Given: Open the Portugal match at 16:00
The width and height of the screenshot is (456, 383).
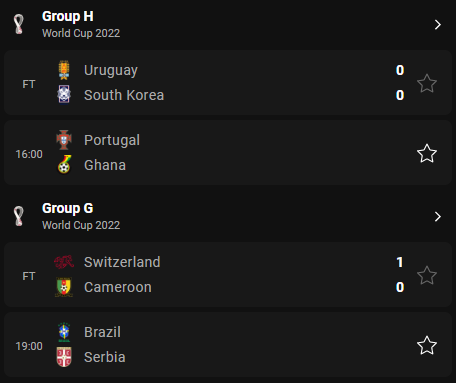Looking at the screenshot, I should coord(228,153).
